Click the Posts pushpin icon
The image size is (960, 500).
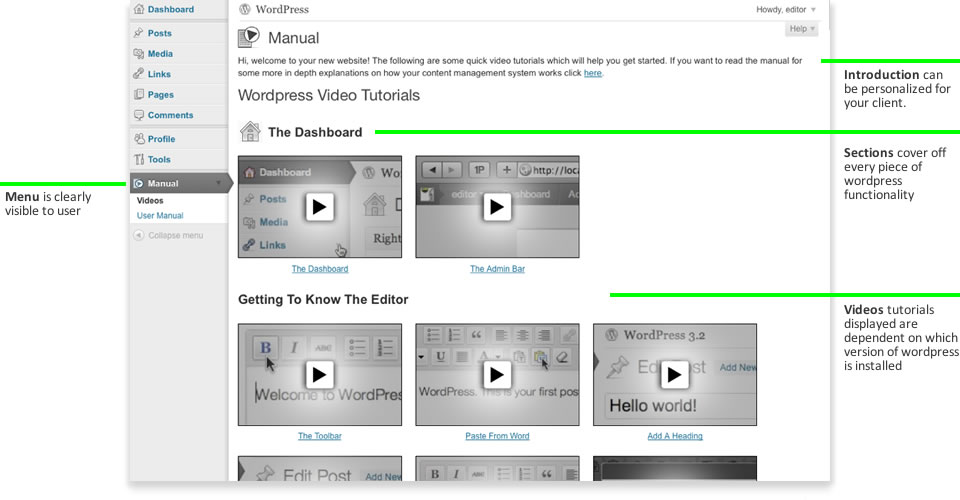139,33
